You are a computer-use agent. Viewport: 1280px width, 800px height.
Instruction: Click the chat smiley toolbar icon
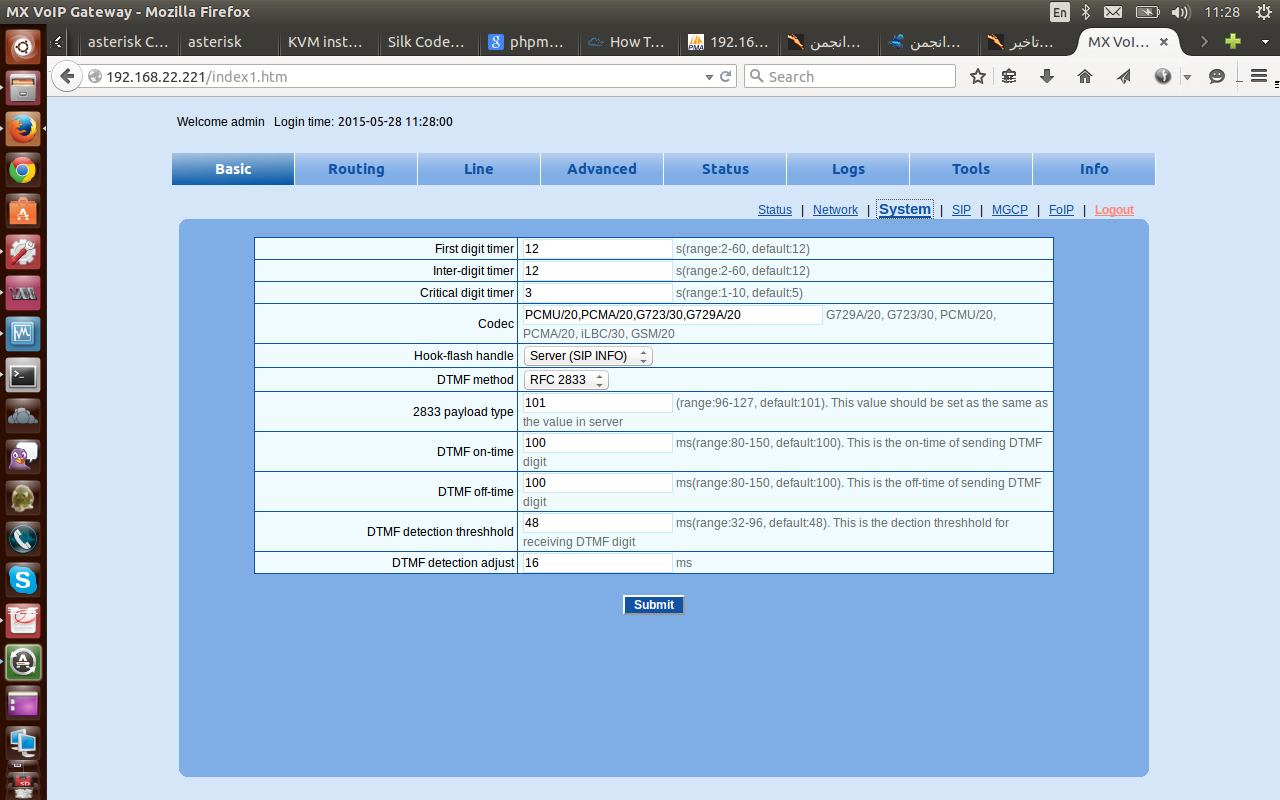pos(1217,76)
